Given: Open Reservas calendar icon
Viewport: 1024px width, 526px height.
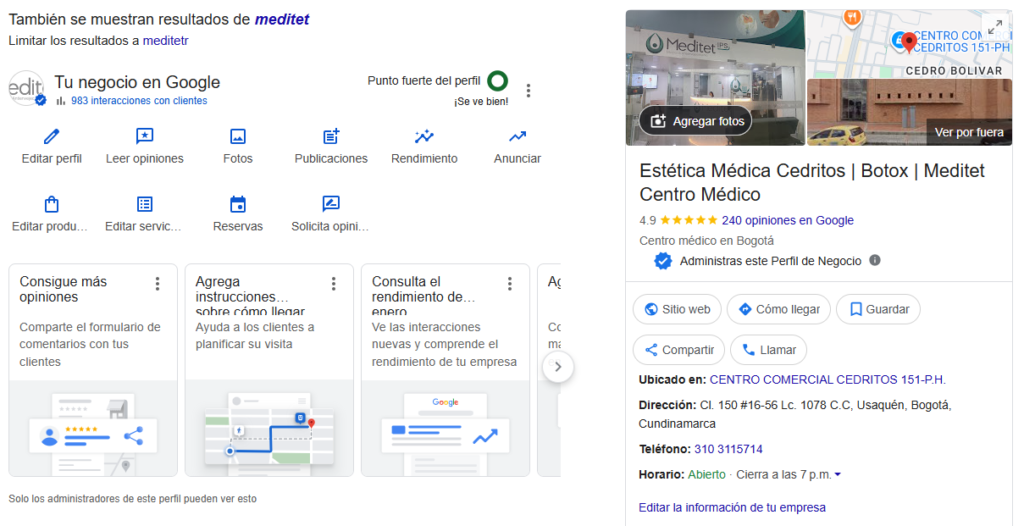Looking at the screenshot, I should coord(238,205).
